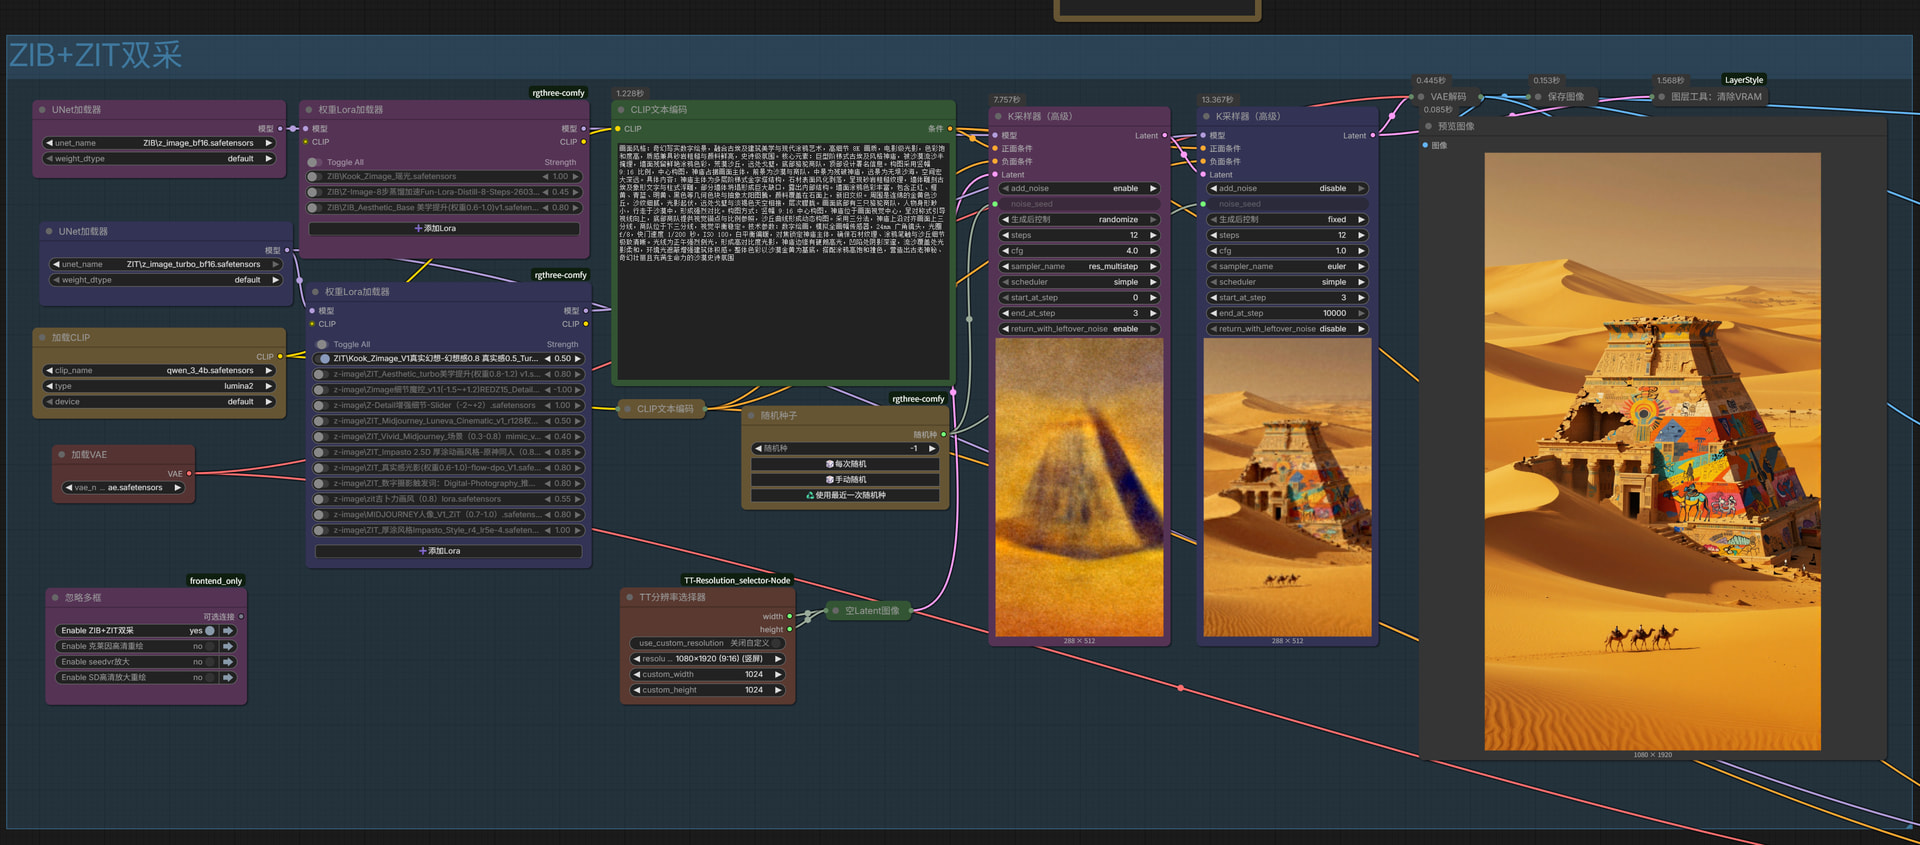The height and width of the screenshot is (845, 1920).
Task: Click the collapse dot on the TT分辨率选择器 node
Action: (x=629, y=597)
